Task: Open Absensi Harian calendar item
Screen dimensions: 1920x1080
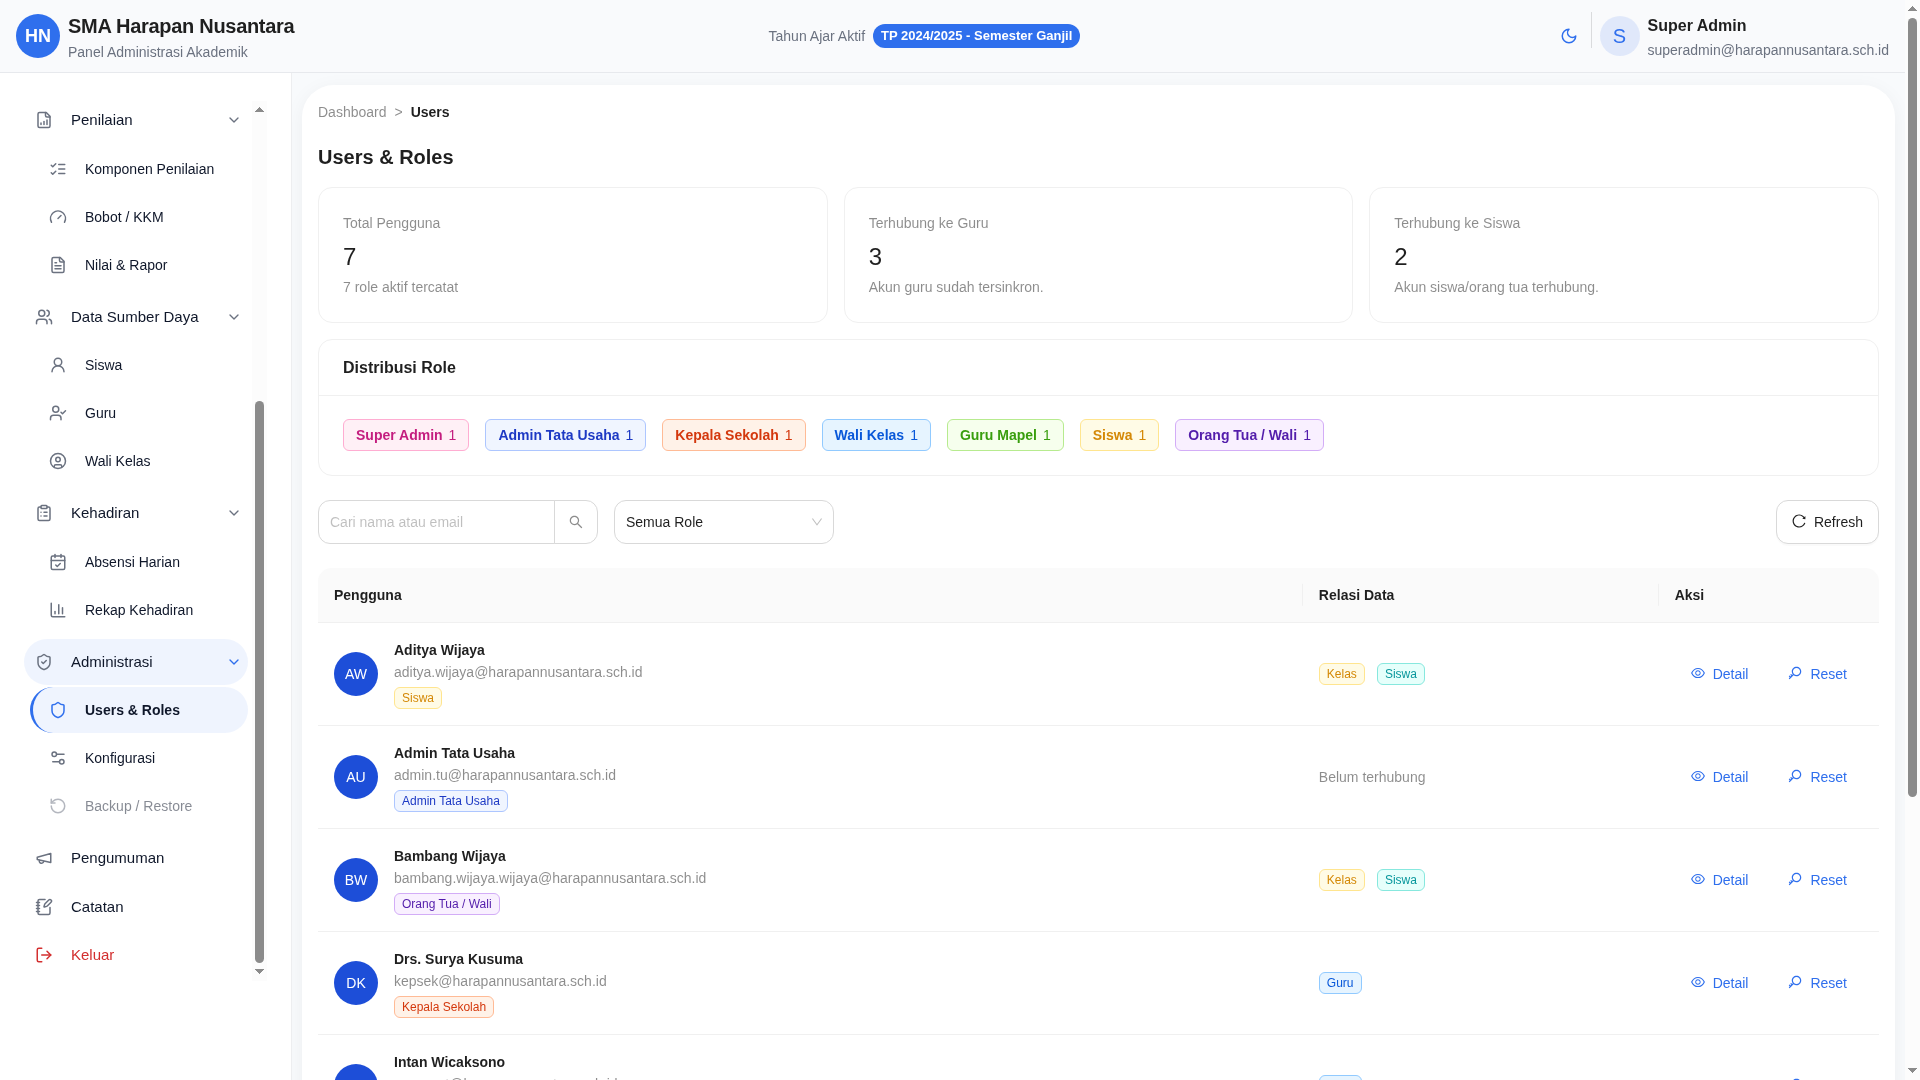Action: (132, 562)
